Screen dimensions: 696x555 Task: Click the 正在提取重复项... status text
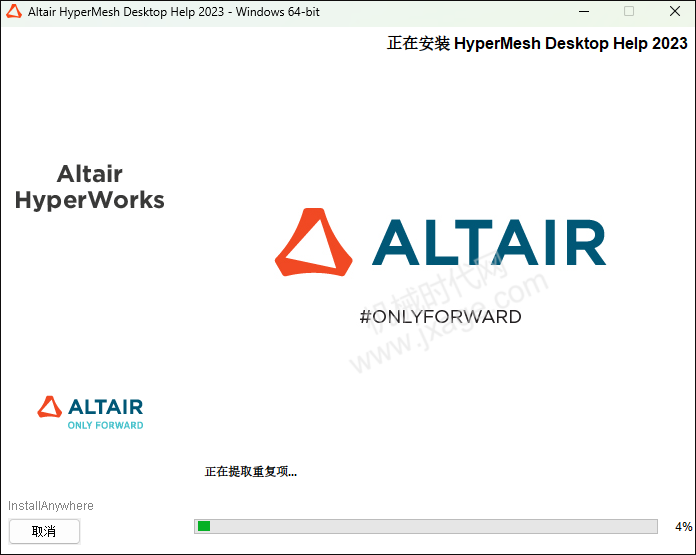(x=251, y=472)
